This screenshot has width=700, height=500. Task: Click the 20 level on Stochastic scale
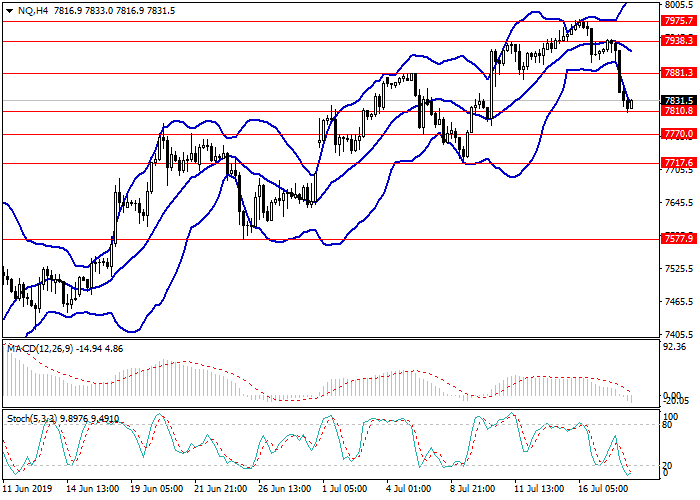[668, 465]
